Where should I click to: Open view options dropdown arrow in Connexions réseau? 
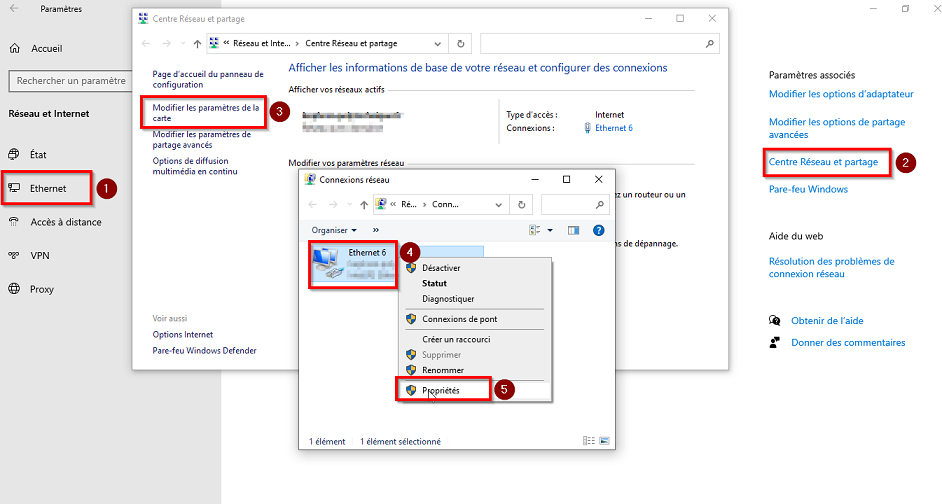(550, 230)
